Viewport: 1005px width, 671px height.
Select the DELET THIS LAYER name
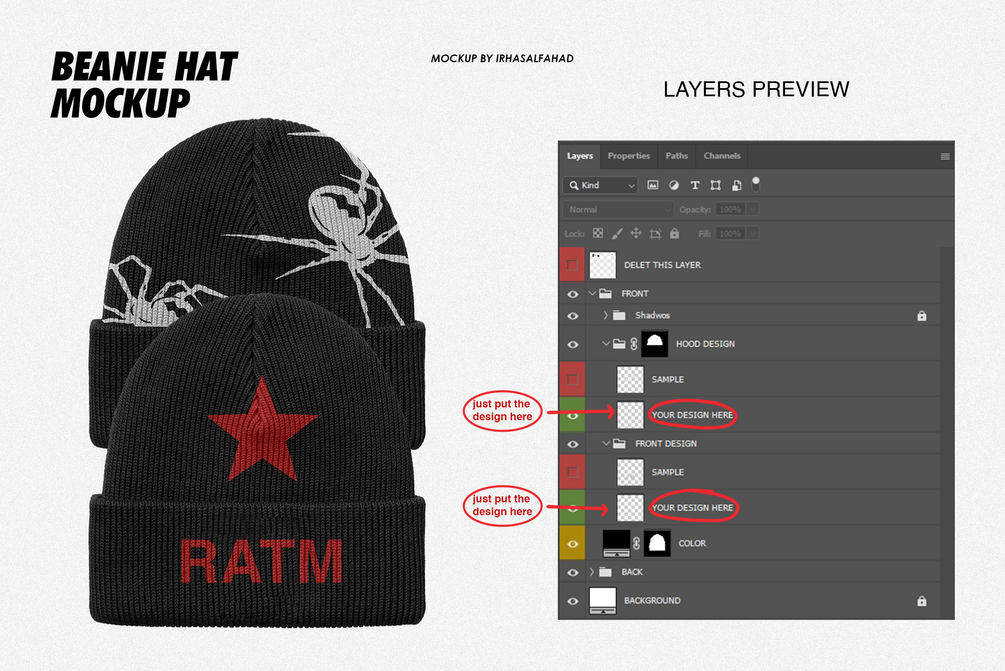tap(662, 265)
